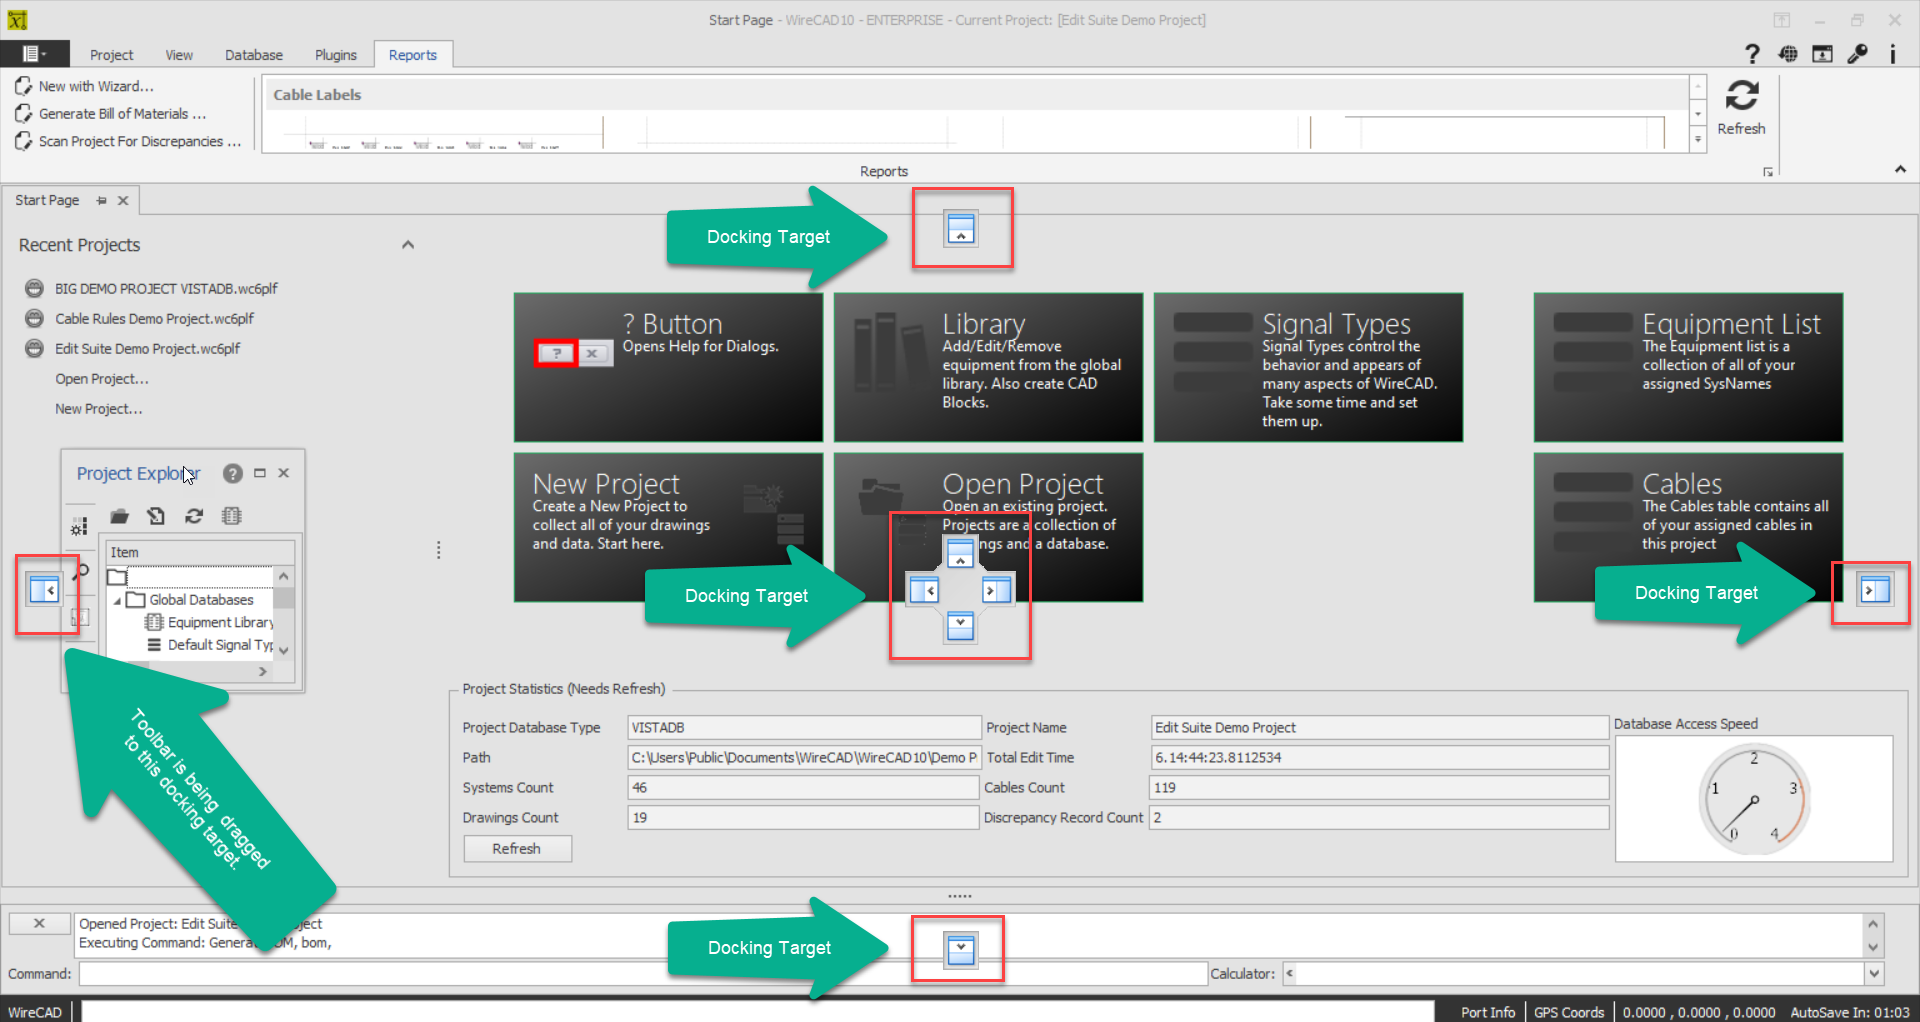
Task: Open the View ribbon tab
Action: pos(179,55)
